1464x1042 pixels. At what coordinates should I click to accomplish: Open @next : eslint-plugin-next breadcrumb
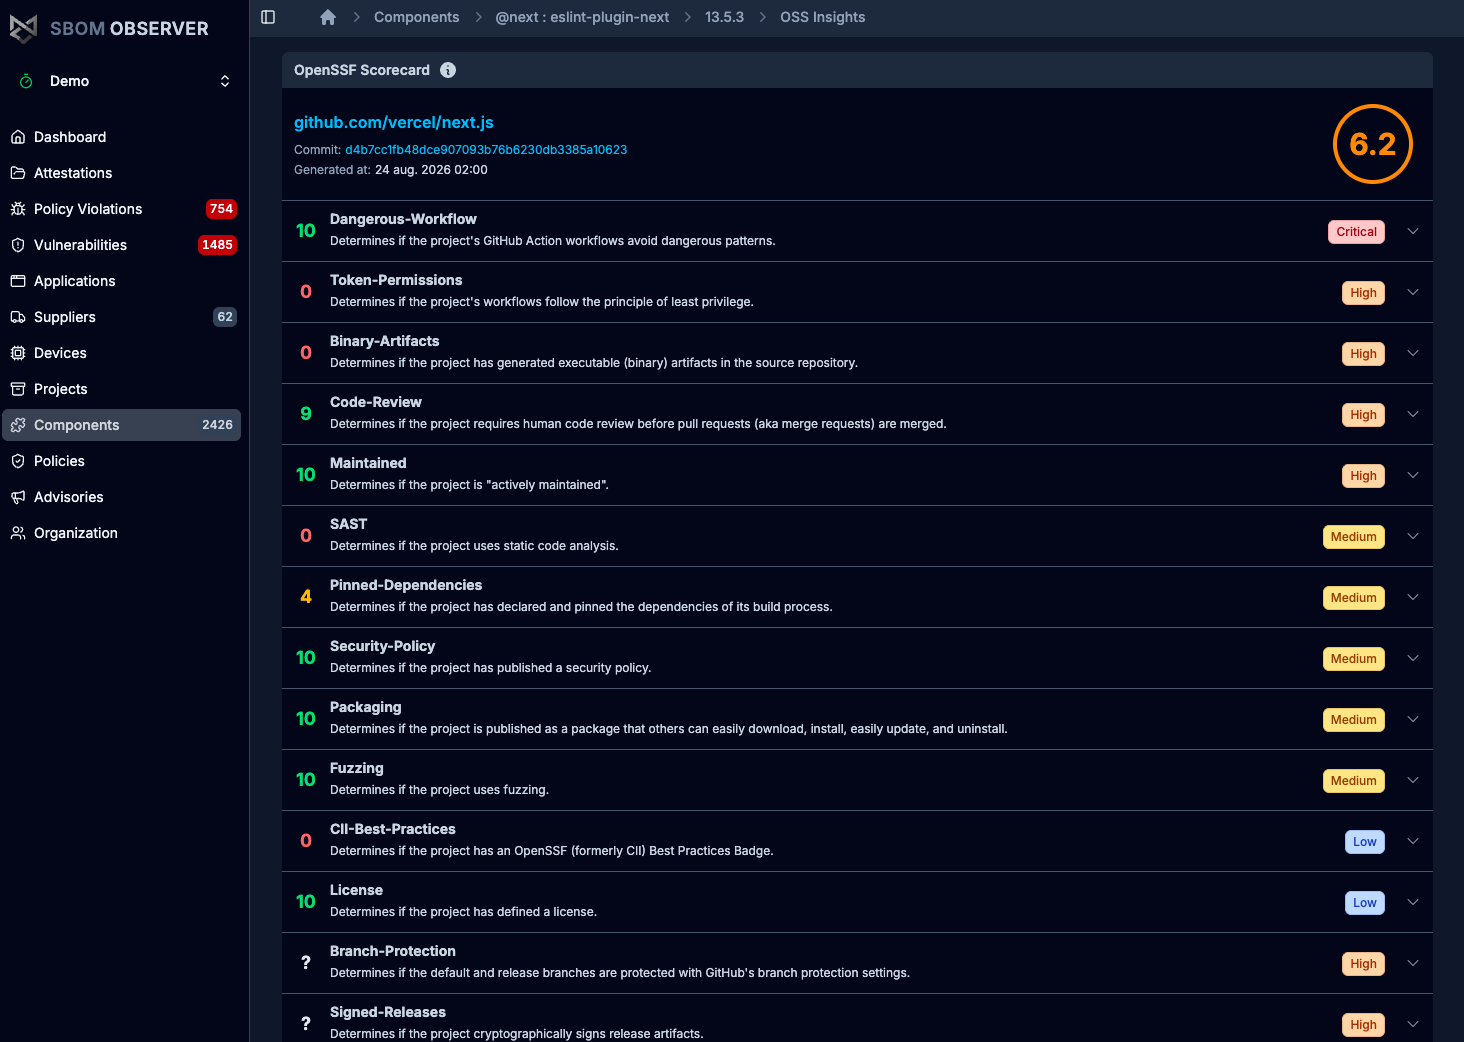(582, 17)
